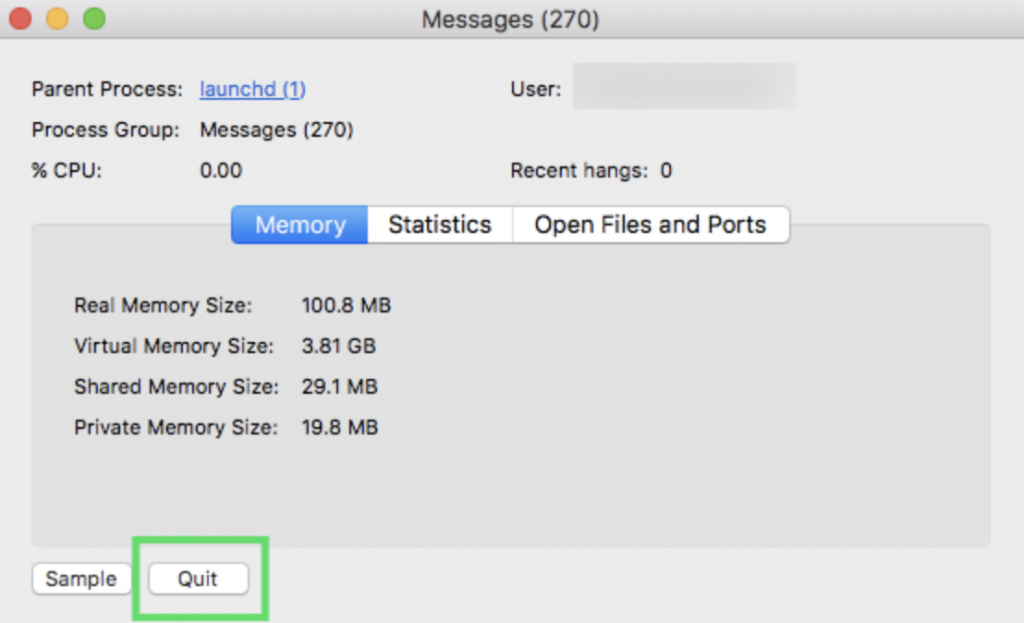Open the Open Files and Ports tab

click(x=651, y=224)
